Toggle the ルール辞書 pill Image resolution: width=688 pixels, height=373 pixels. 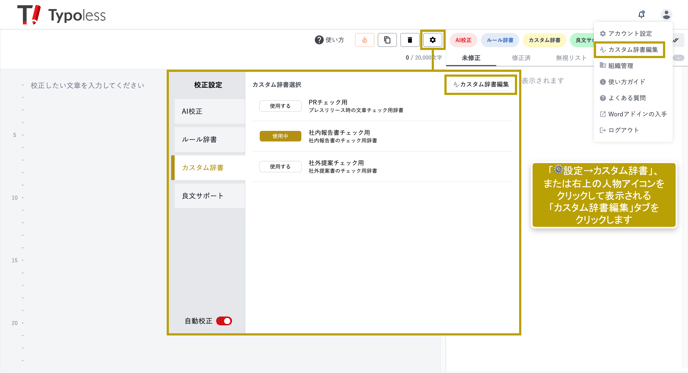click(x=500, y=40)
